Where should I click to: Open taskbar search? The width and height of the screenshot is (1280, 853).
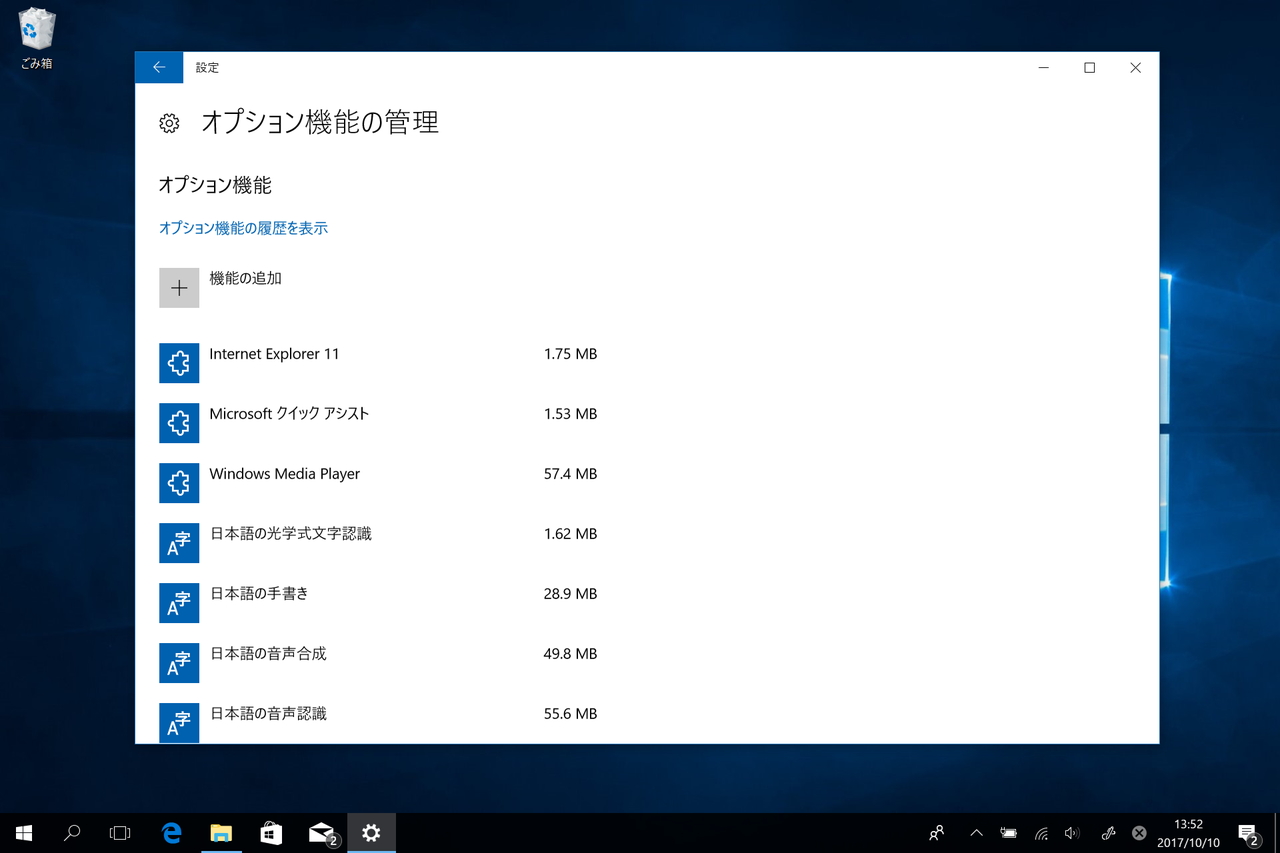pos(72,833)
